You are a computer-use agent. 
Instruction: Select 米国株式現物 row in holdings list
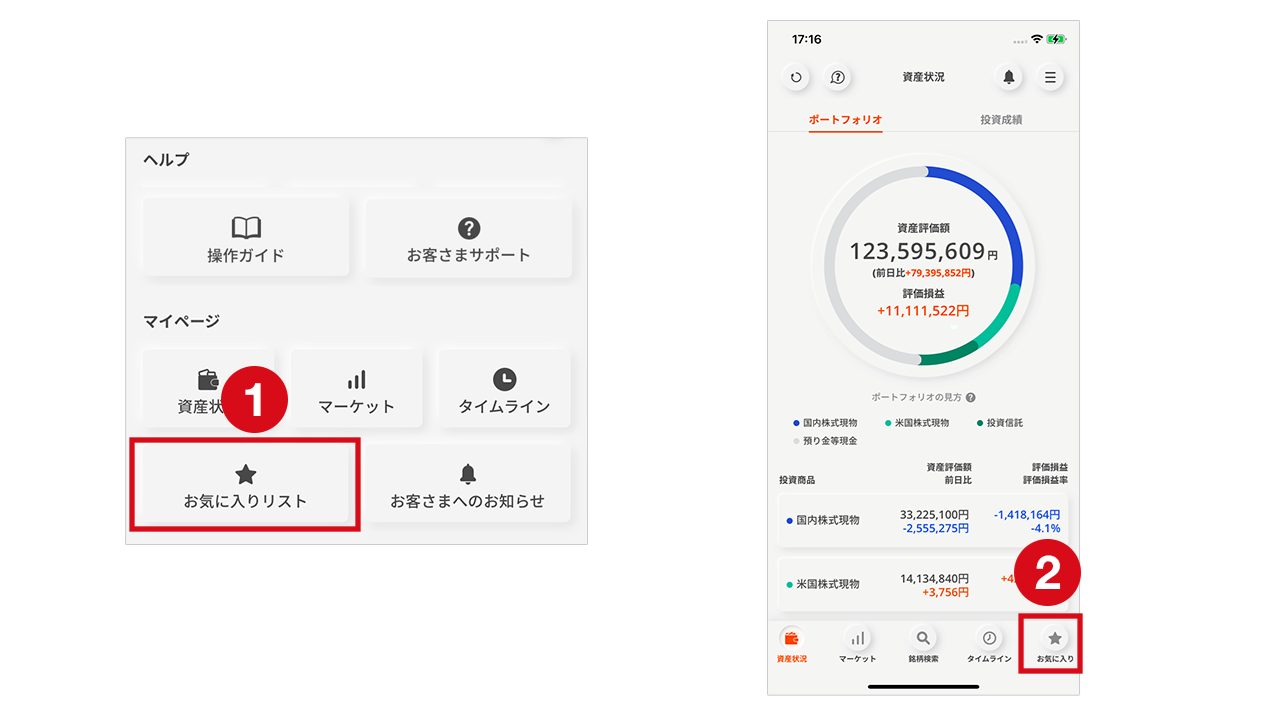coord(923,584)
